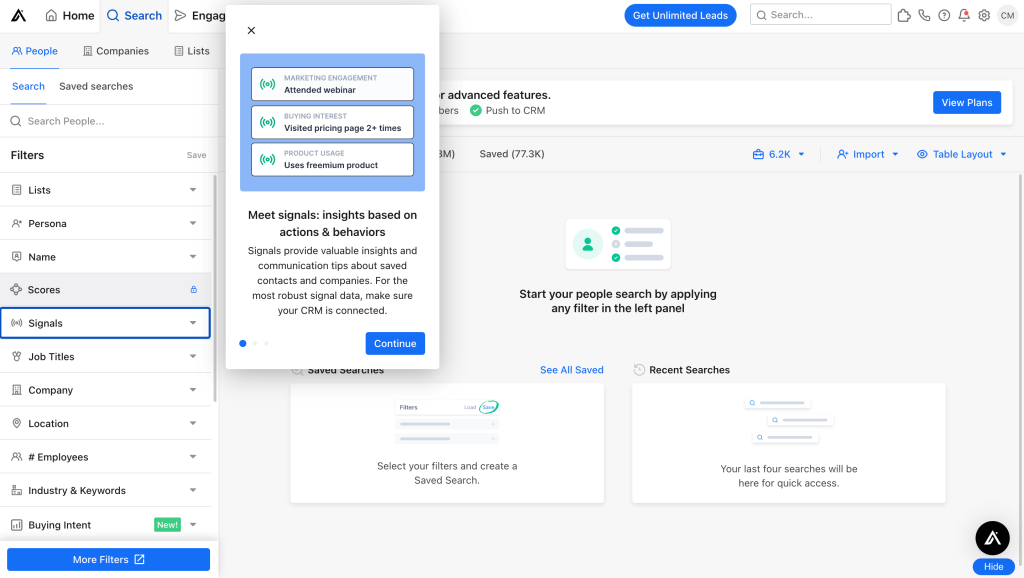Image resolution: width=1024 pixels, height=578 pixels.
Task: Click the first blue pagination dot
Action: pyautogui.click(x=243, y=344)
